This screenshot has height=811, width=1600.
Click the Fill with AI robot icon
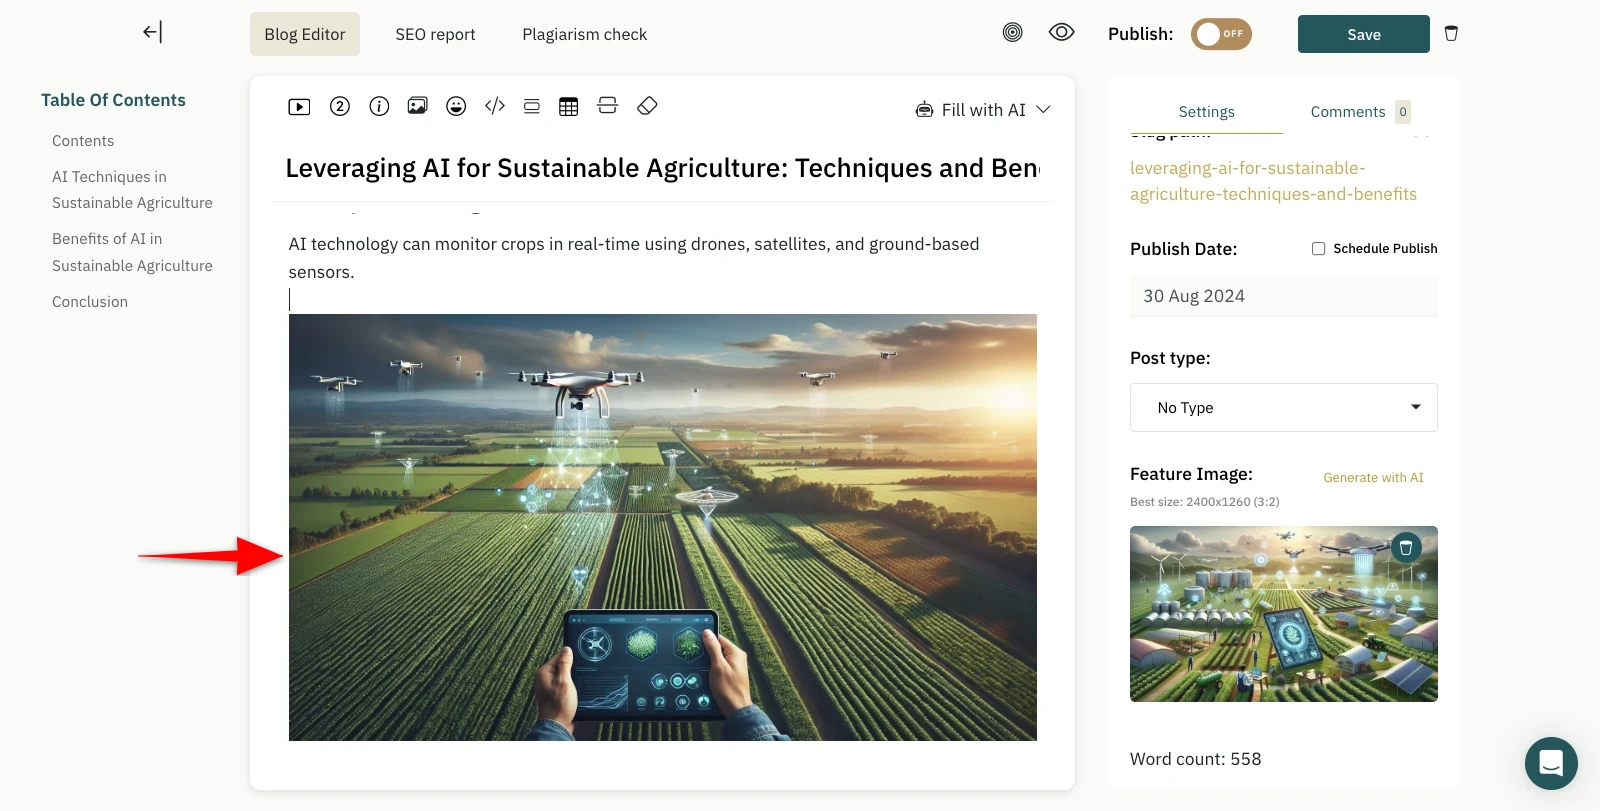click(925, 110)
